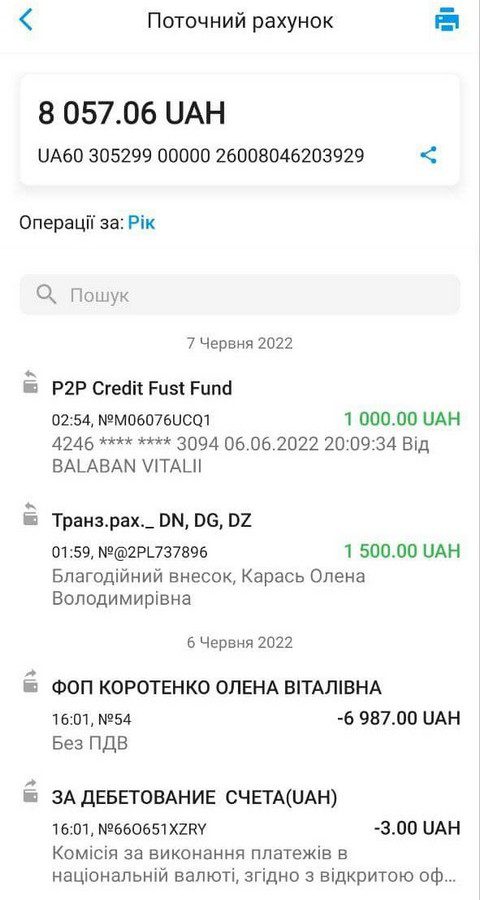This screenshot has height=900, width=480.
Task: Print the account statement
Action: 447,21
